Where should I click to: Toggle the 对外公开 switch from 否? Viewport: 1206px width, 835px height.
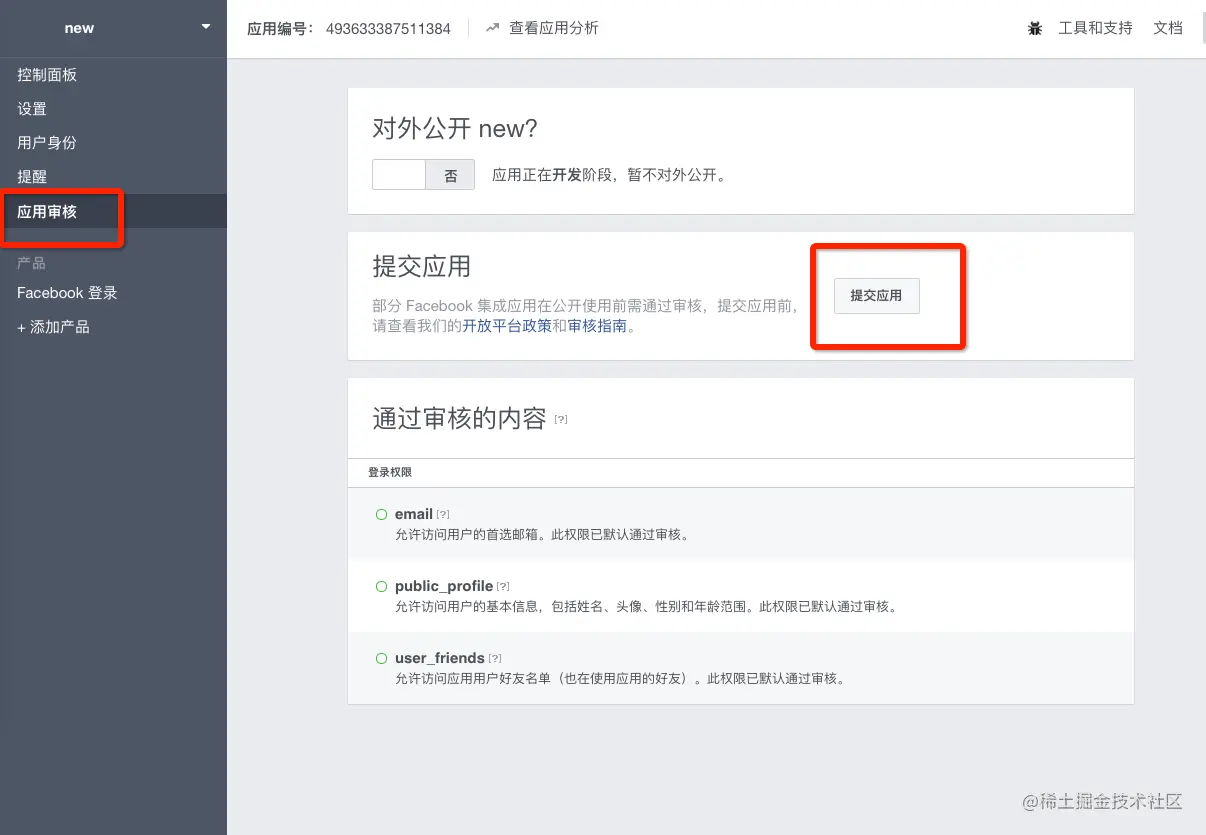423,175
